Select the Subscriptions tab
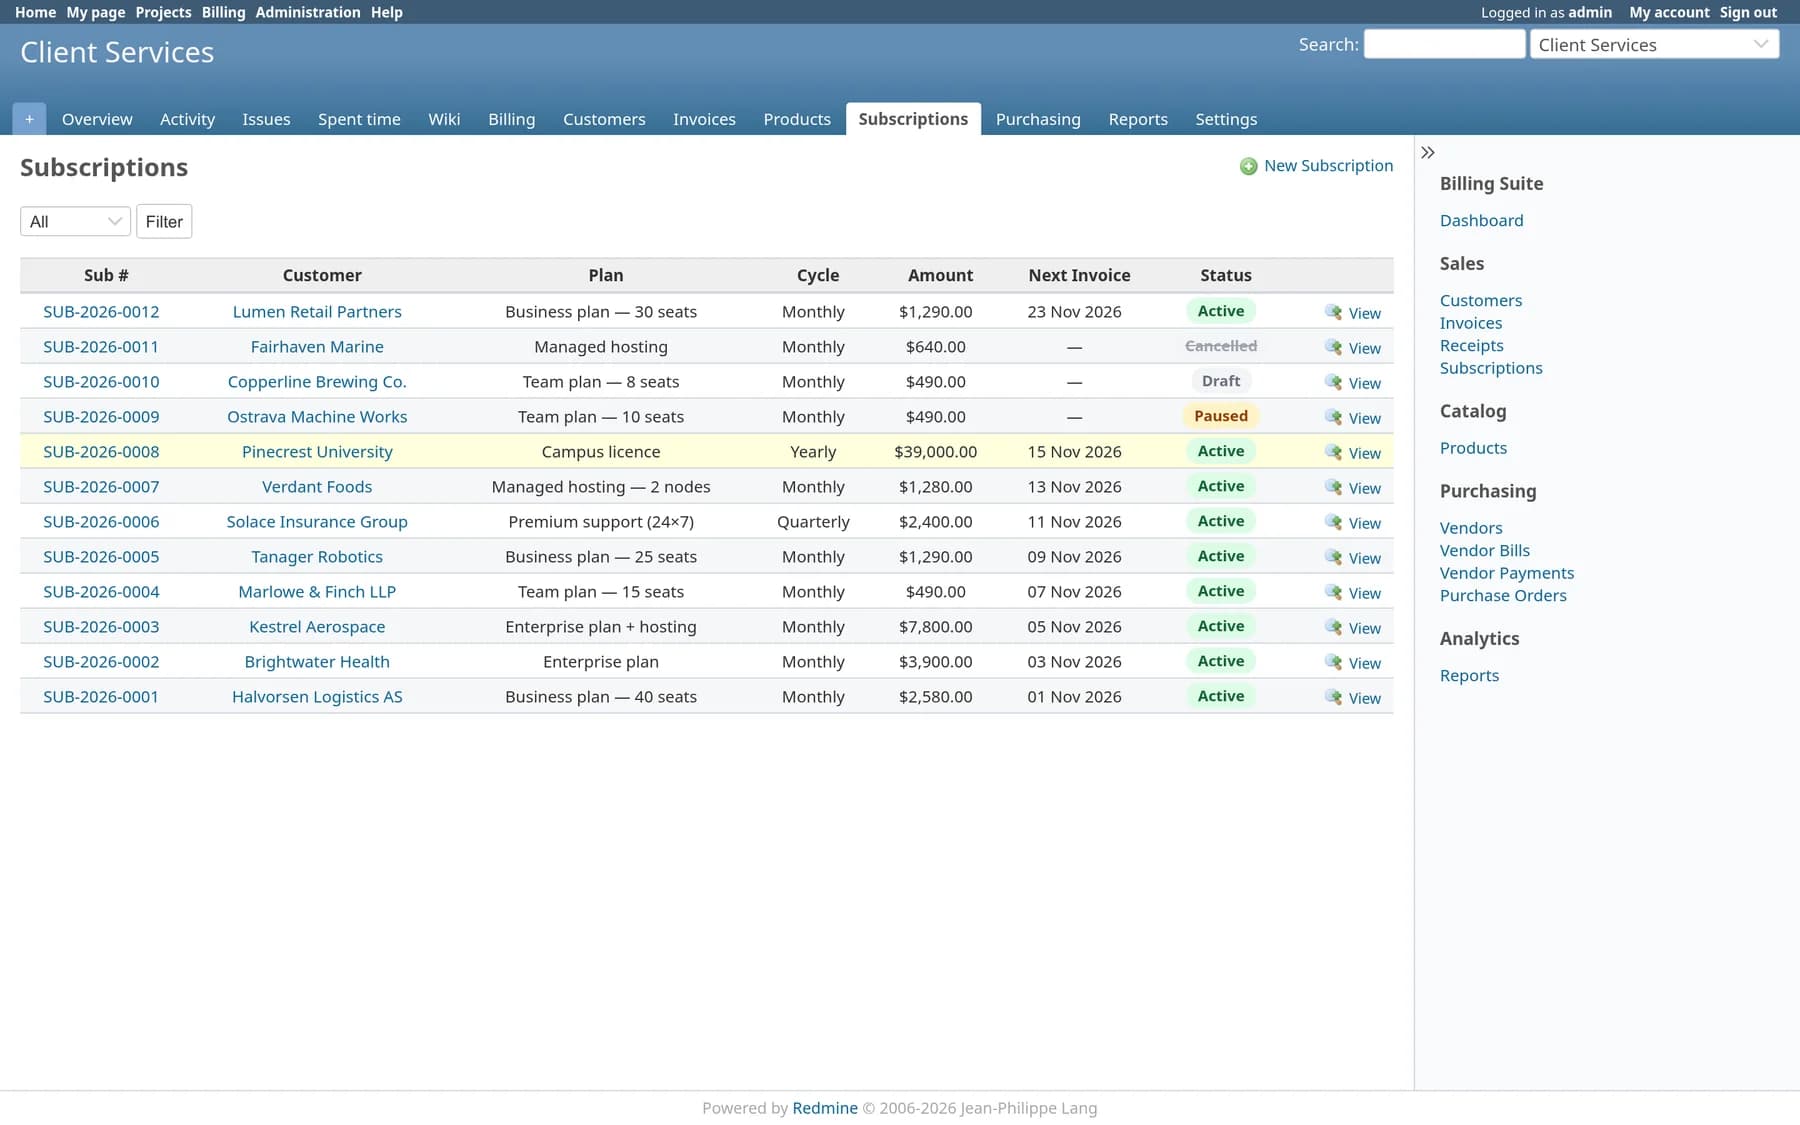Screen dimensions: 1800x1125 [x=913, y=119]
